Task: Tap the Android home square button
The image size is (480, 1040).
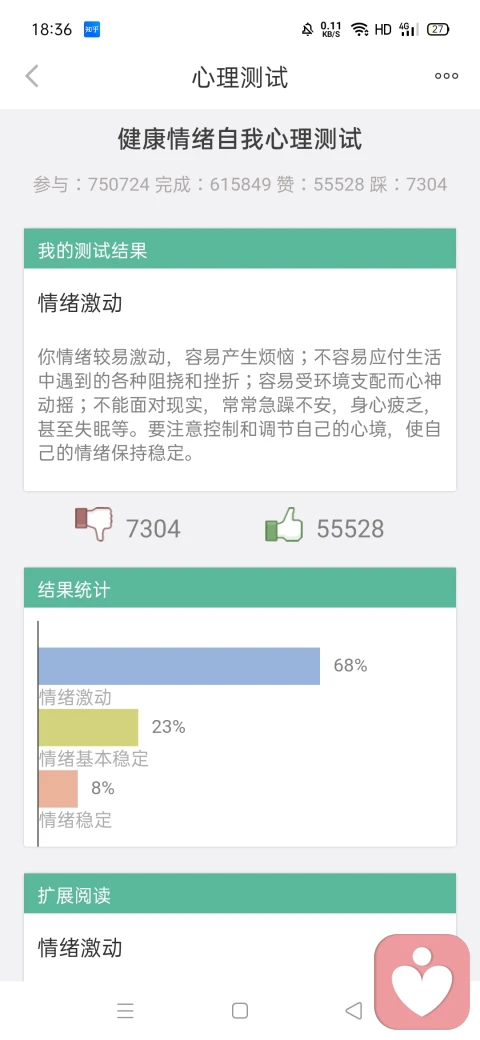Action: coord(240,1011)
